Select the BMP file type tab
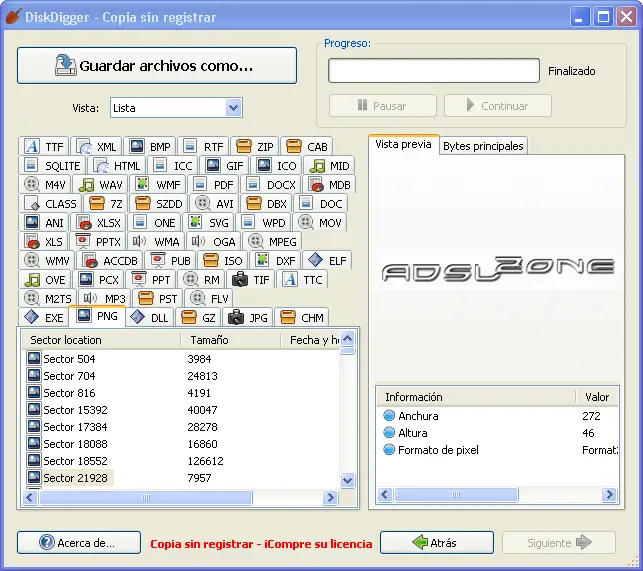Image resolution: width=643 pixels, height=571 pixels. (150, 146)
